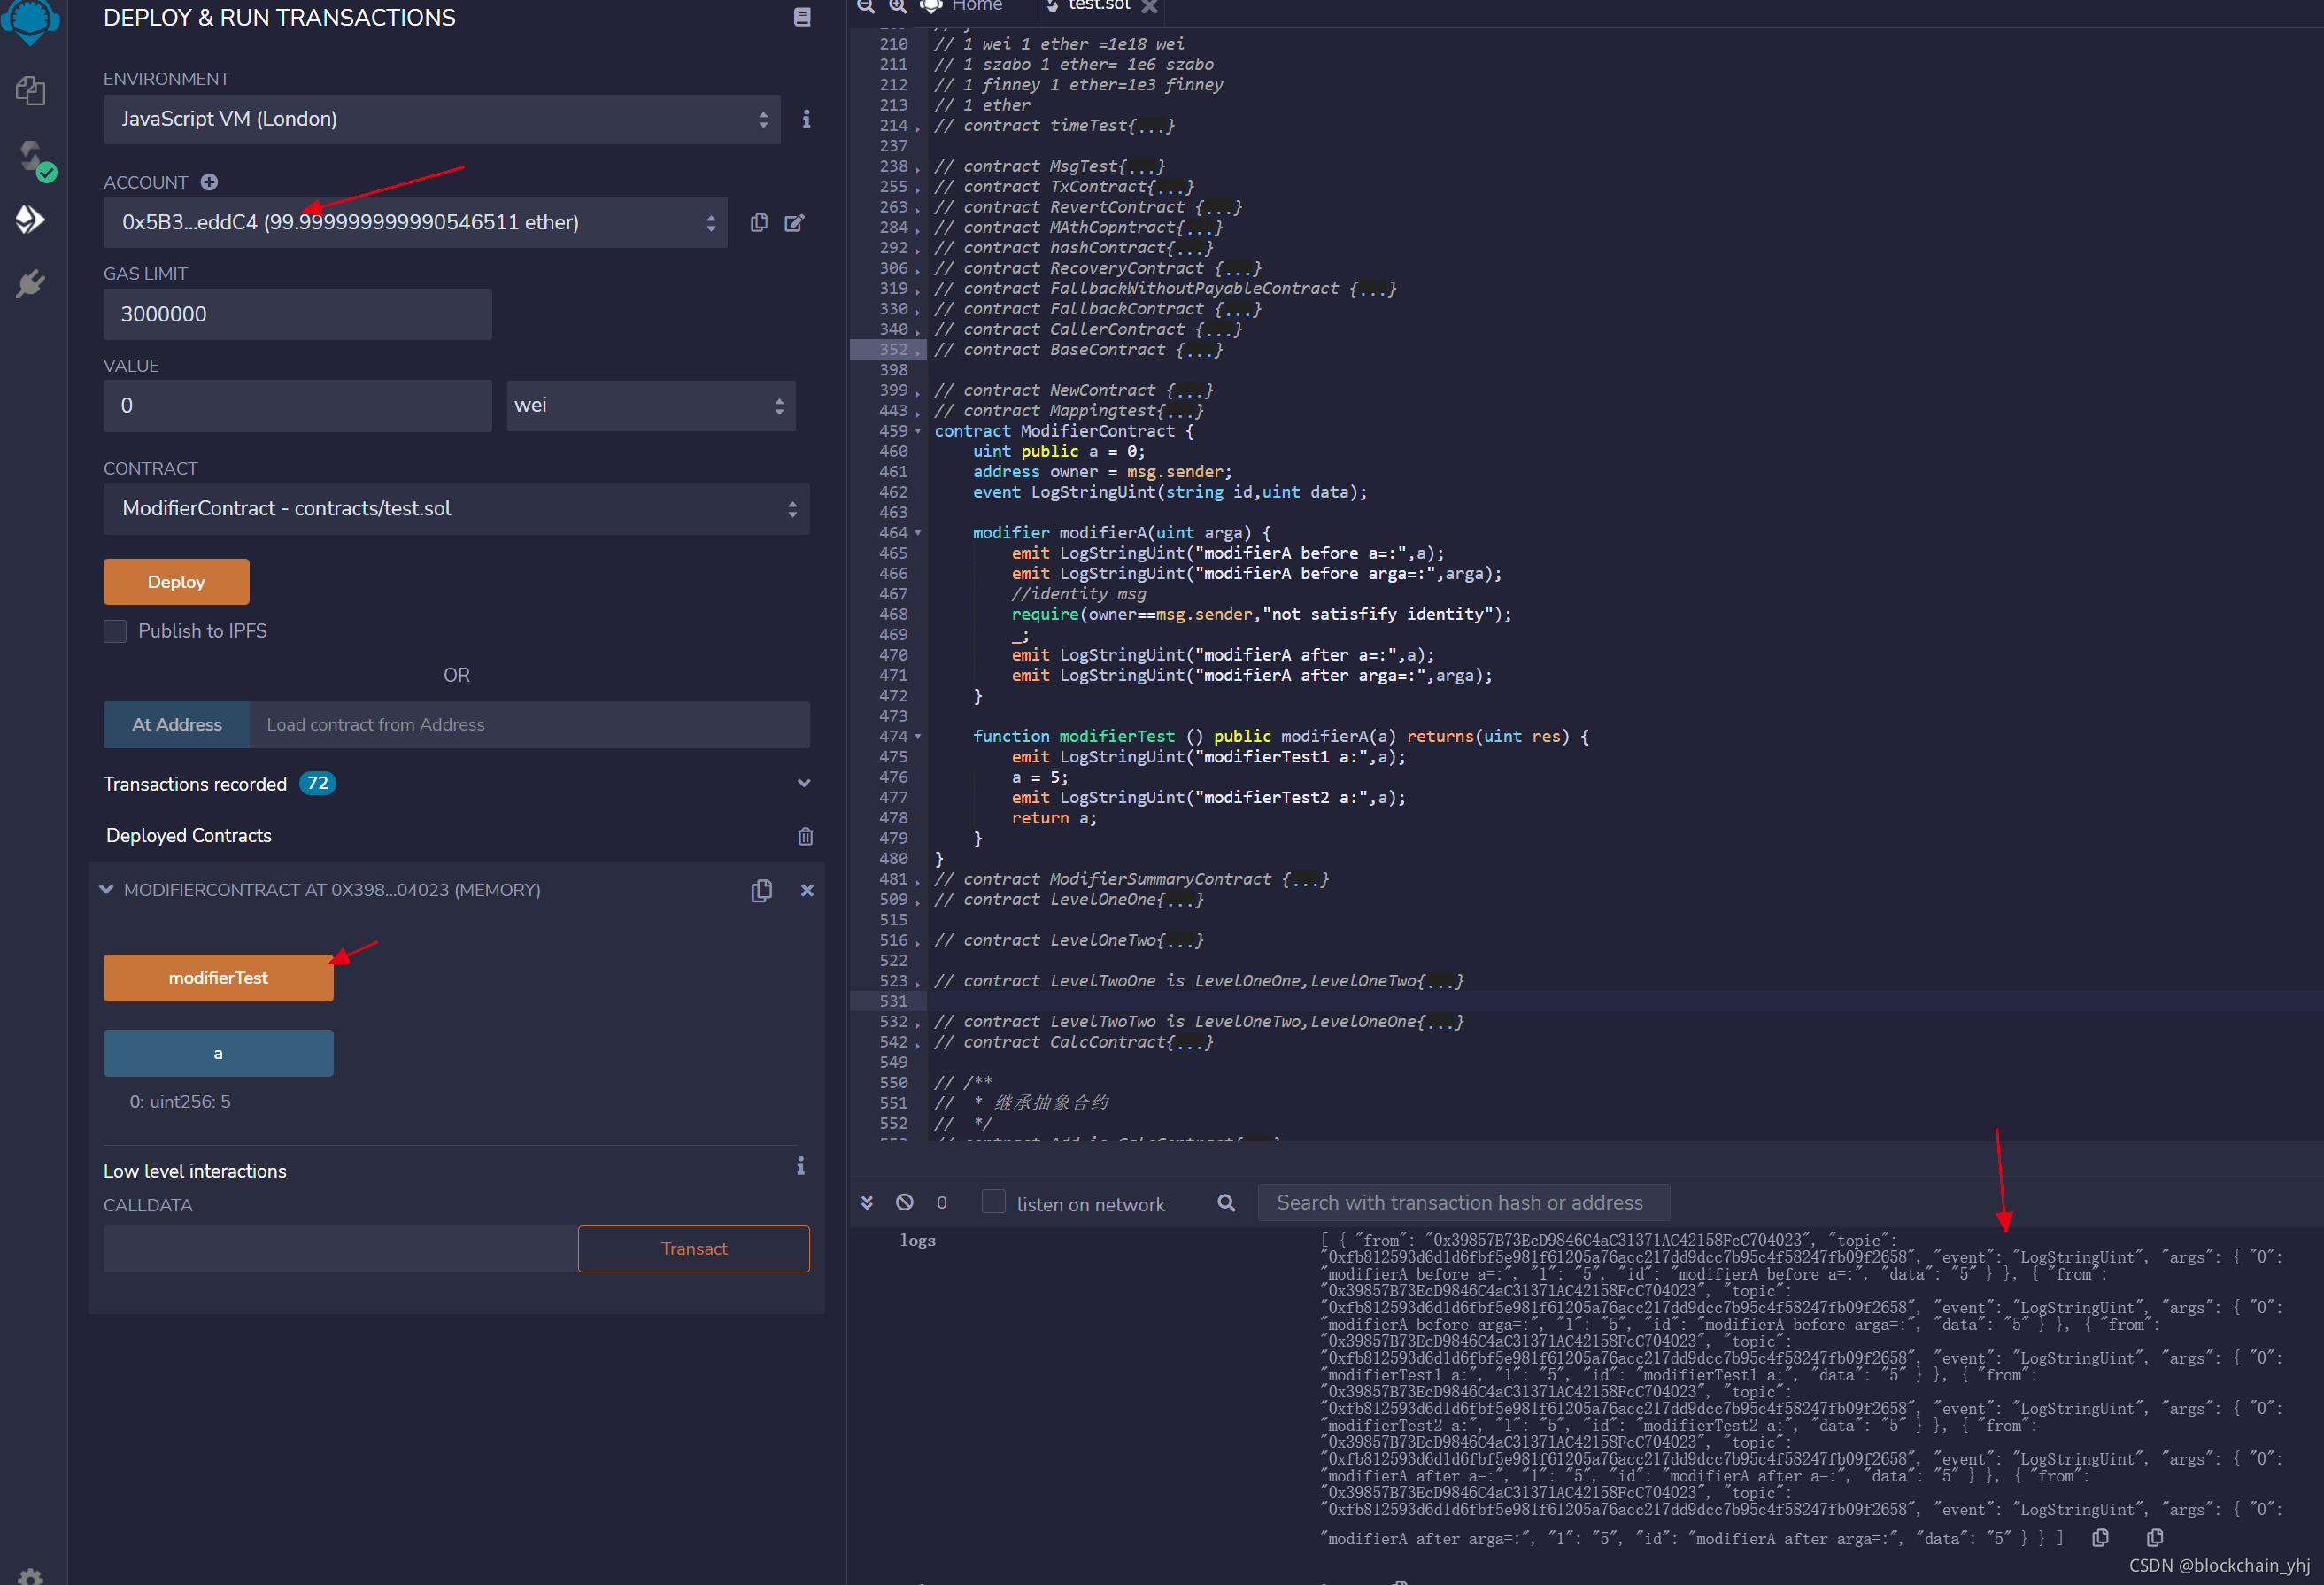Select the test.sol editor tab

click(x=1097, y=6)
